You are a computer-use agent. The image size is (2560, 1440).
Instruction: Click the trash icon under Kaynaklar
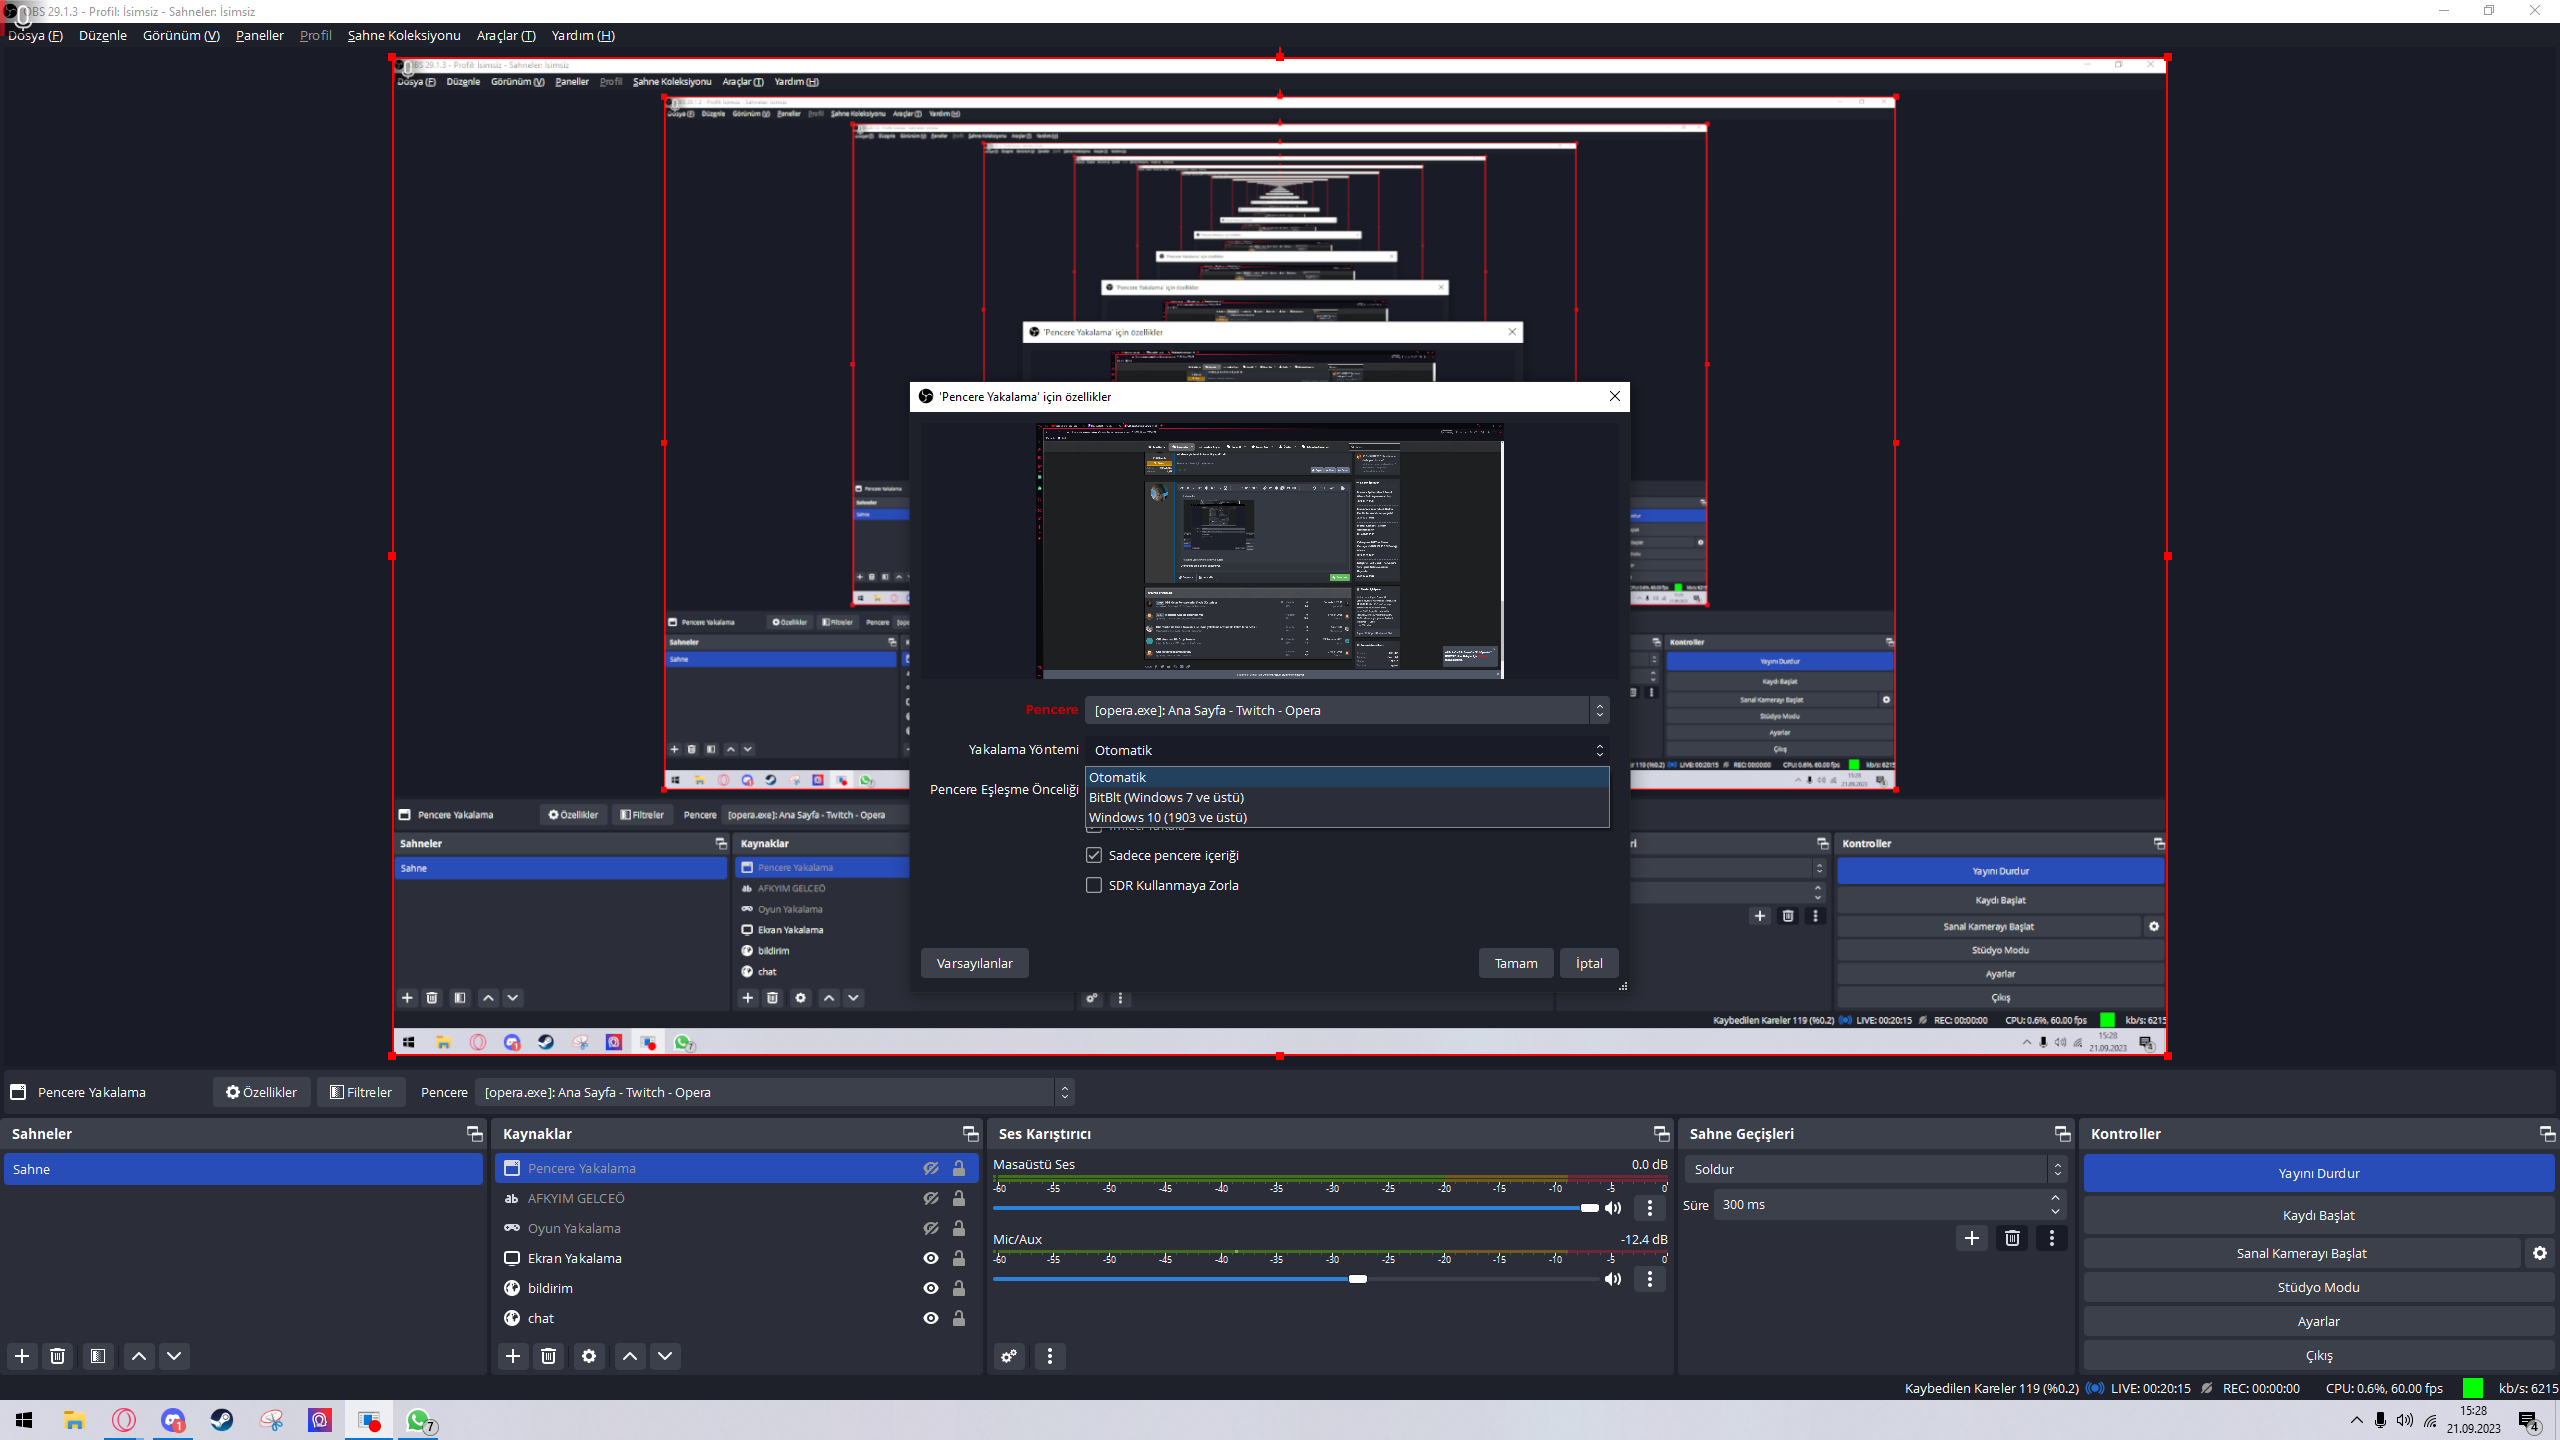tap(548, 1356)
